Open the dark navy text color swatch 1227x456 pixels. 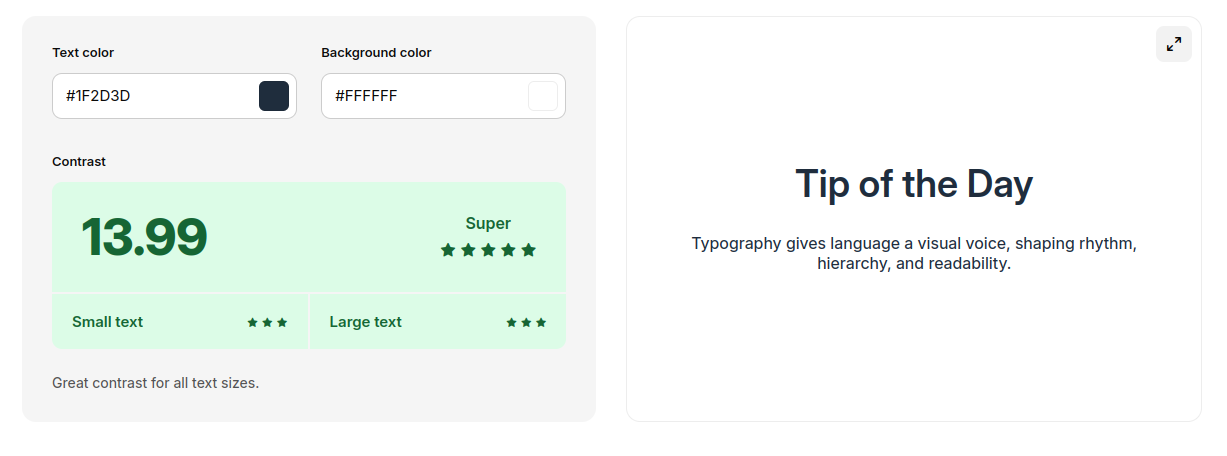coord(274,96)
